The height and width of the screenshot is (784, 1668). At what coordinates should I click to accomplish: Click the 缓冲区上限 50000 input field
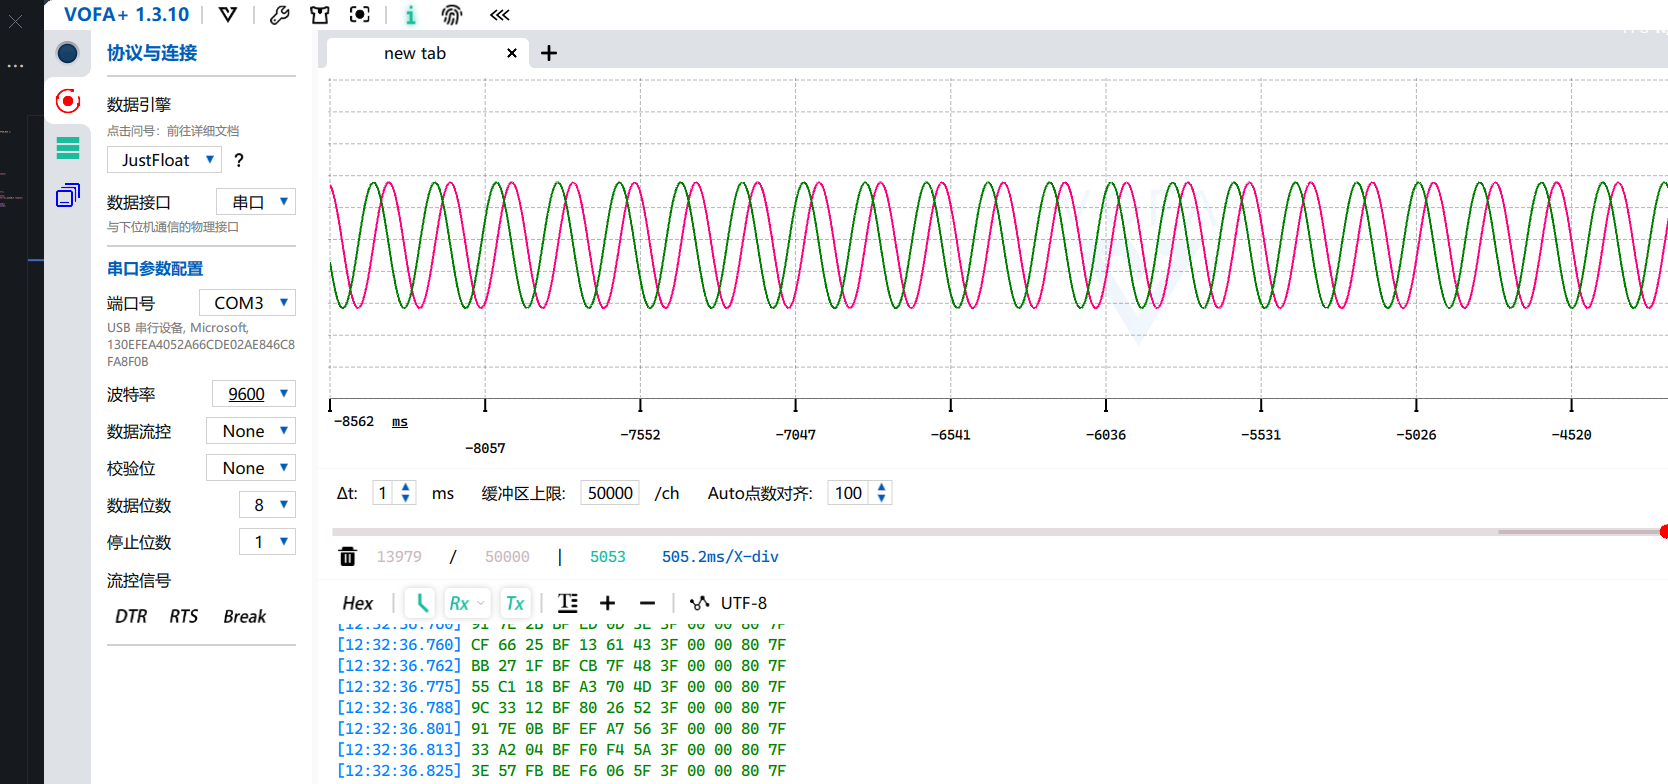610,493
